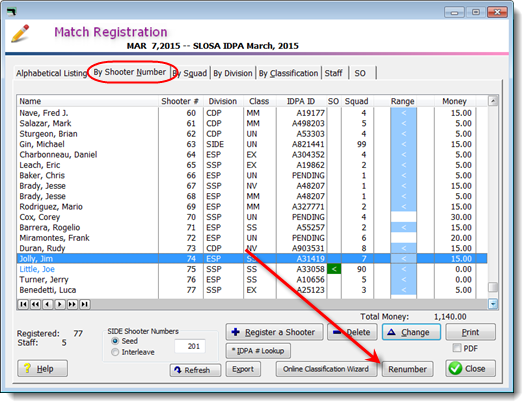Viewport: 529px width, 408px height.
Task: Move to next record arrow
Action: click(60, 304)
